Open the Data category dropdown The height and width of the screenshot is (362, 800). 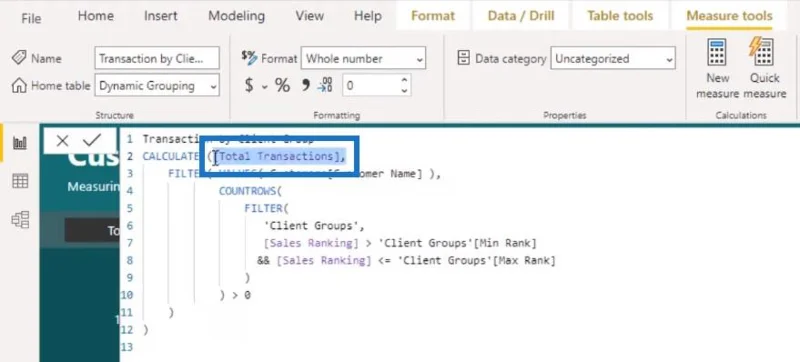[x=613, y=59]
